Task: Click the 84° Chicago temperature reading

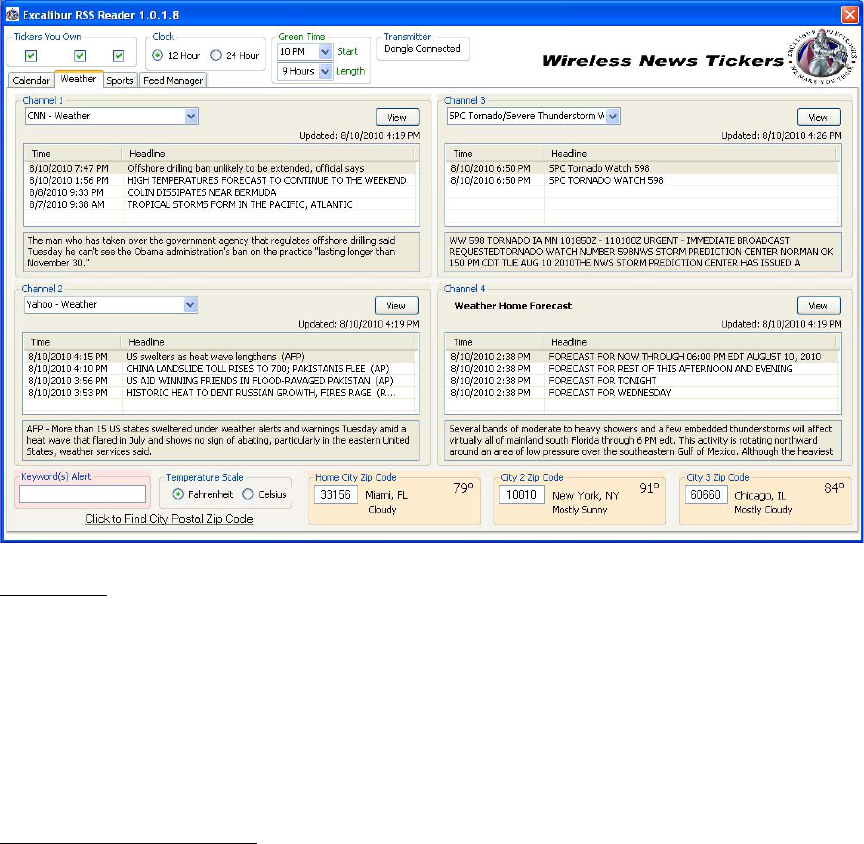Action: click(834, 488)
